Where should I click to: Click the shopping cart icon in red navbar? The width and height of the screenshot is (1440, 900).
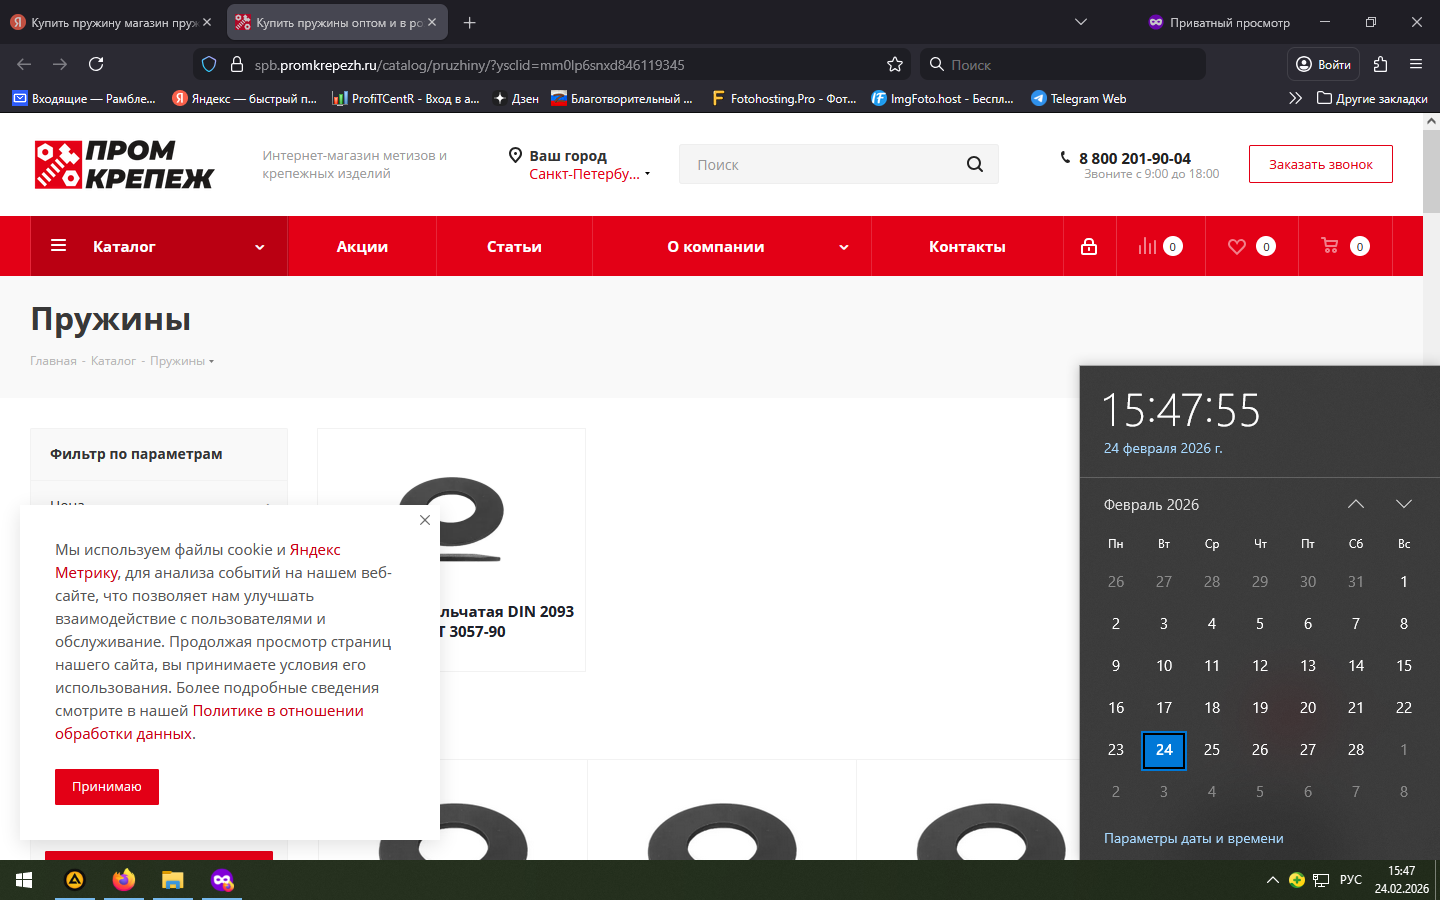coord(1330,246)
